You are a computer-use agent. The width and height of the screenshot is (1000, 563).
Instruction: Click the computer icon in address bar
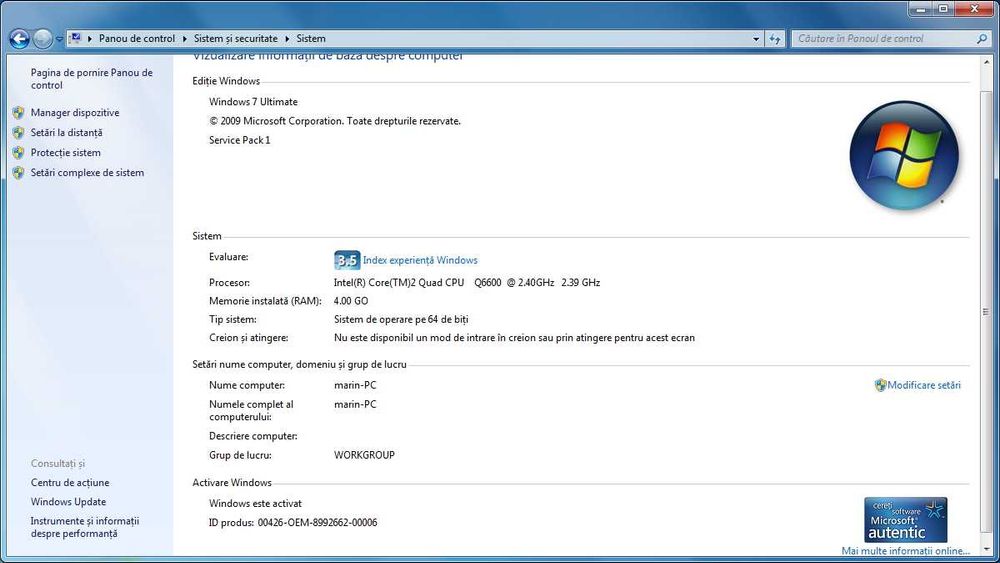(x=75, y=38)
